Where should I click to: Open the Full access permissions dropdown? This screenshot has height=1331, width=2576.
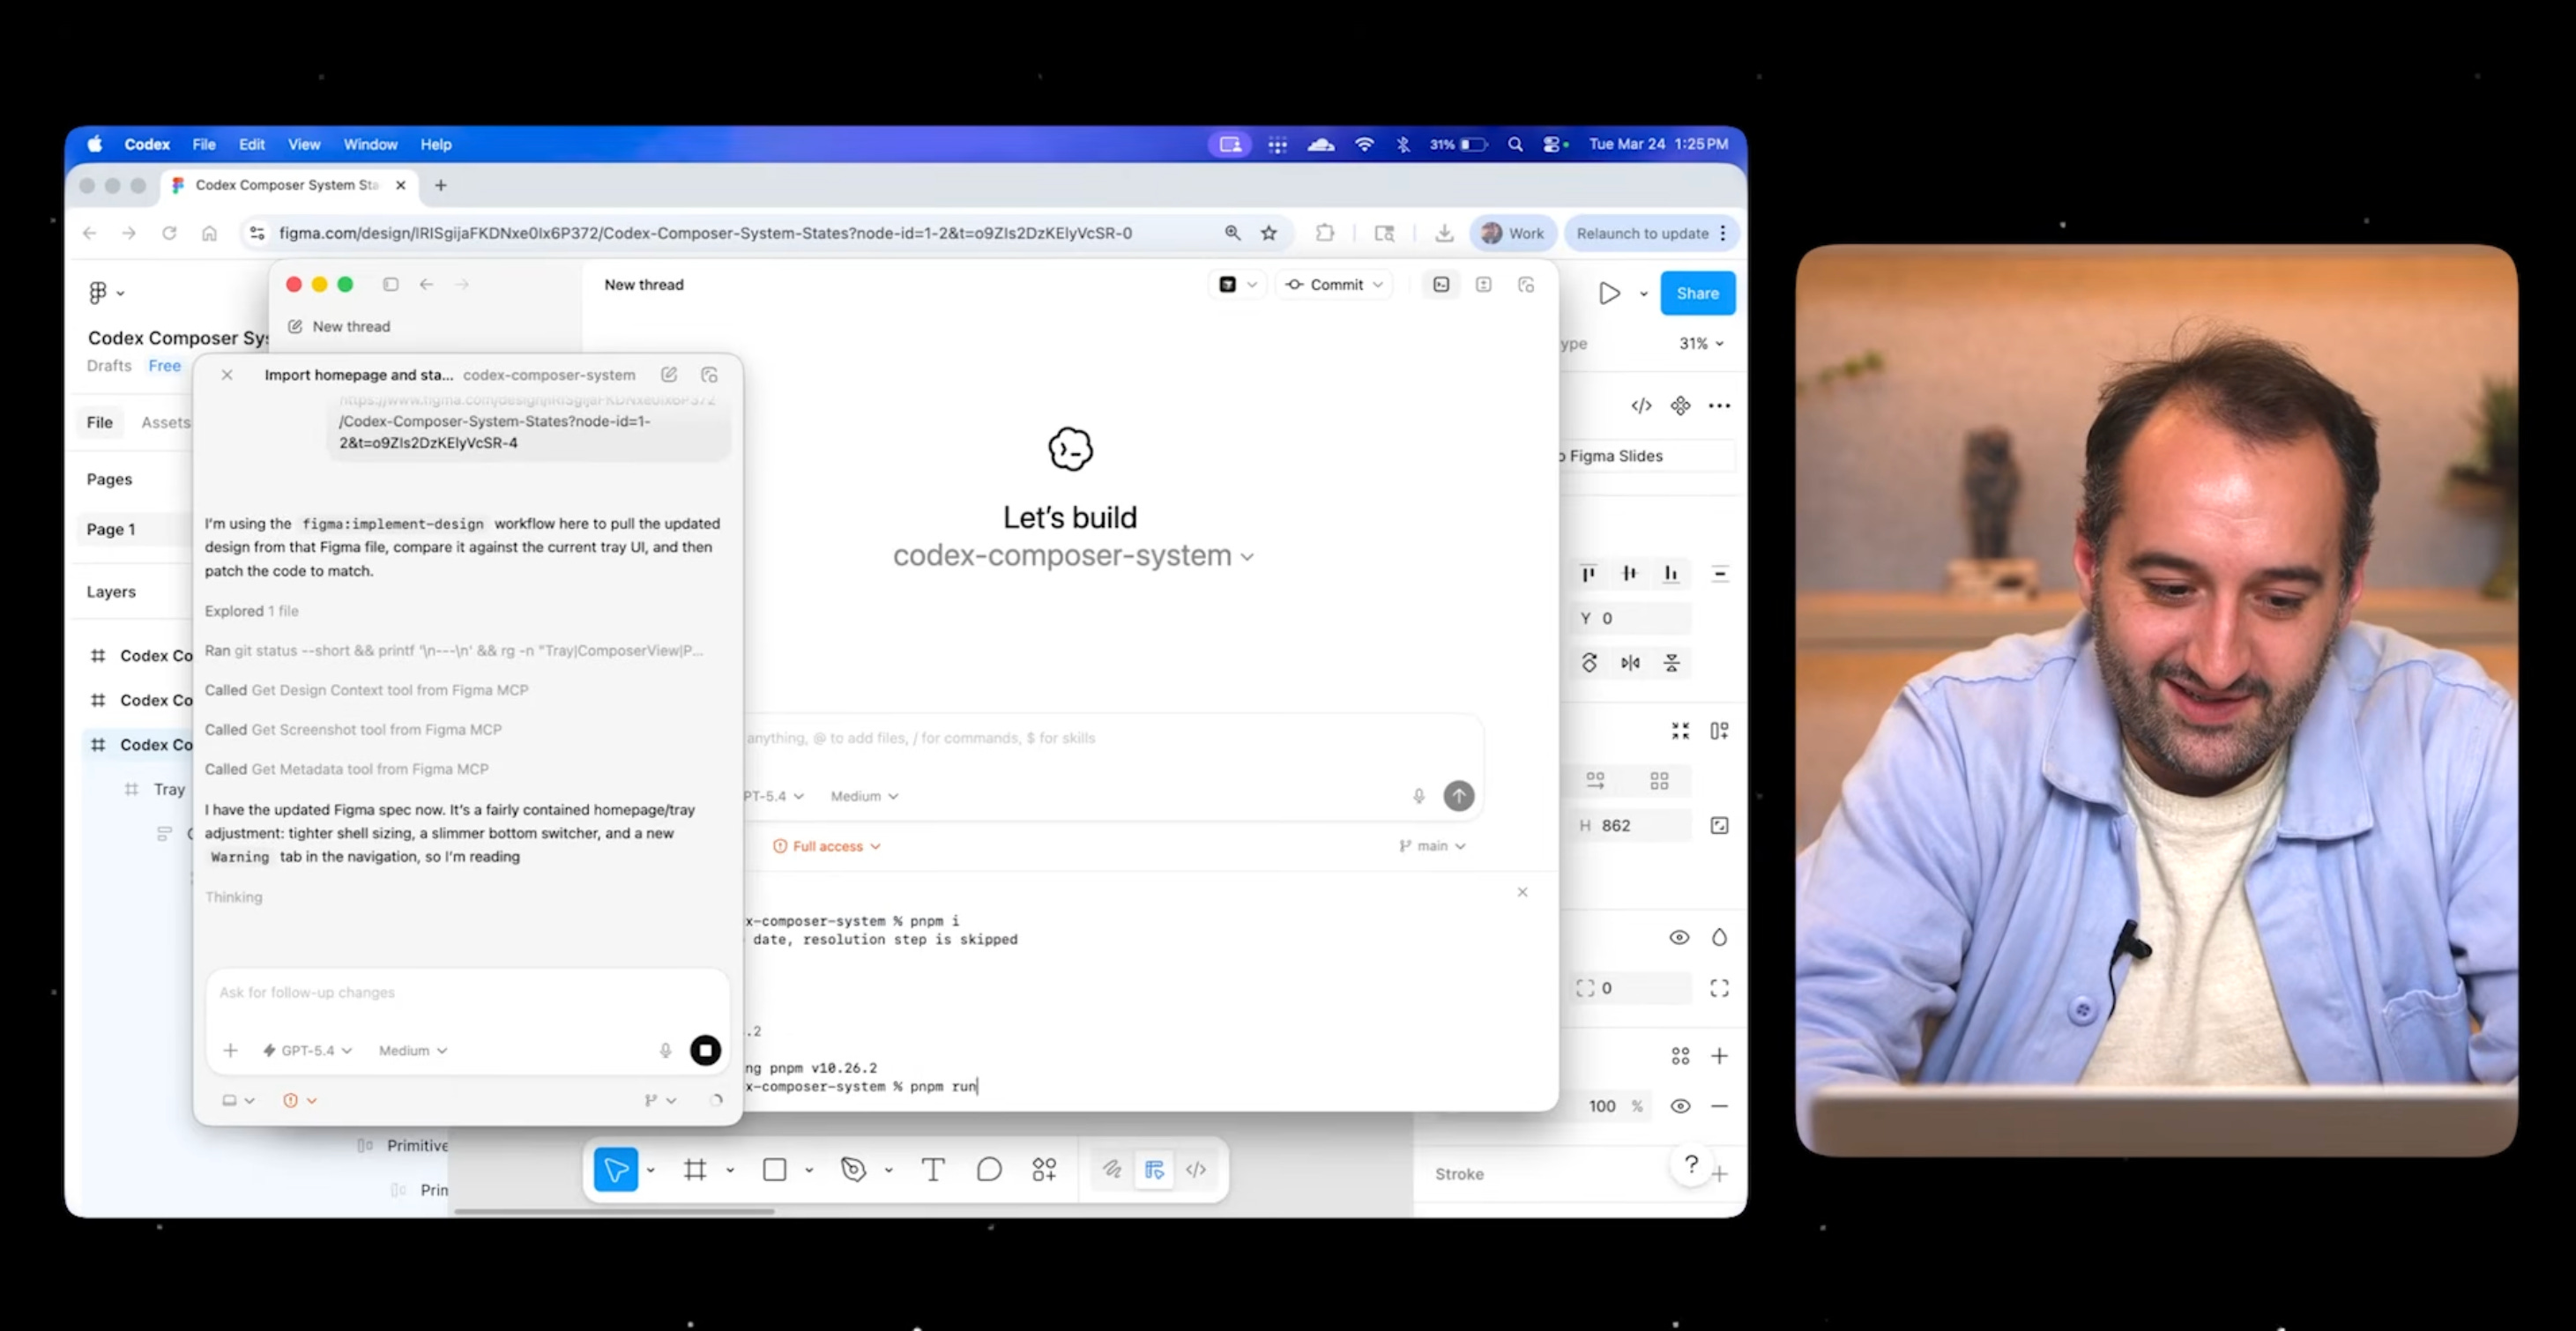(x=827, y=846)
